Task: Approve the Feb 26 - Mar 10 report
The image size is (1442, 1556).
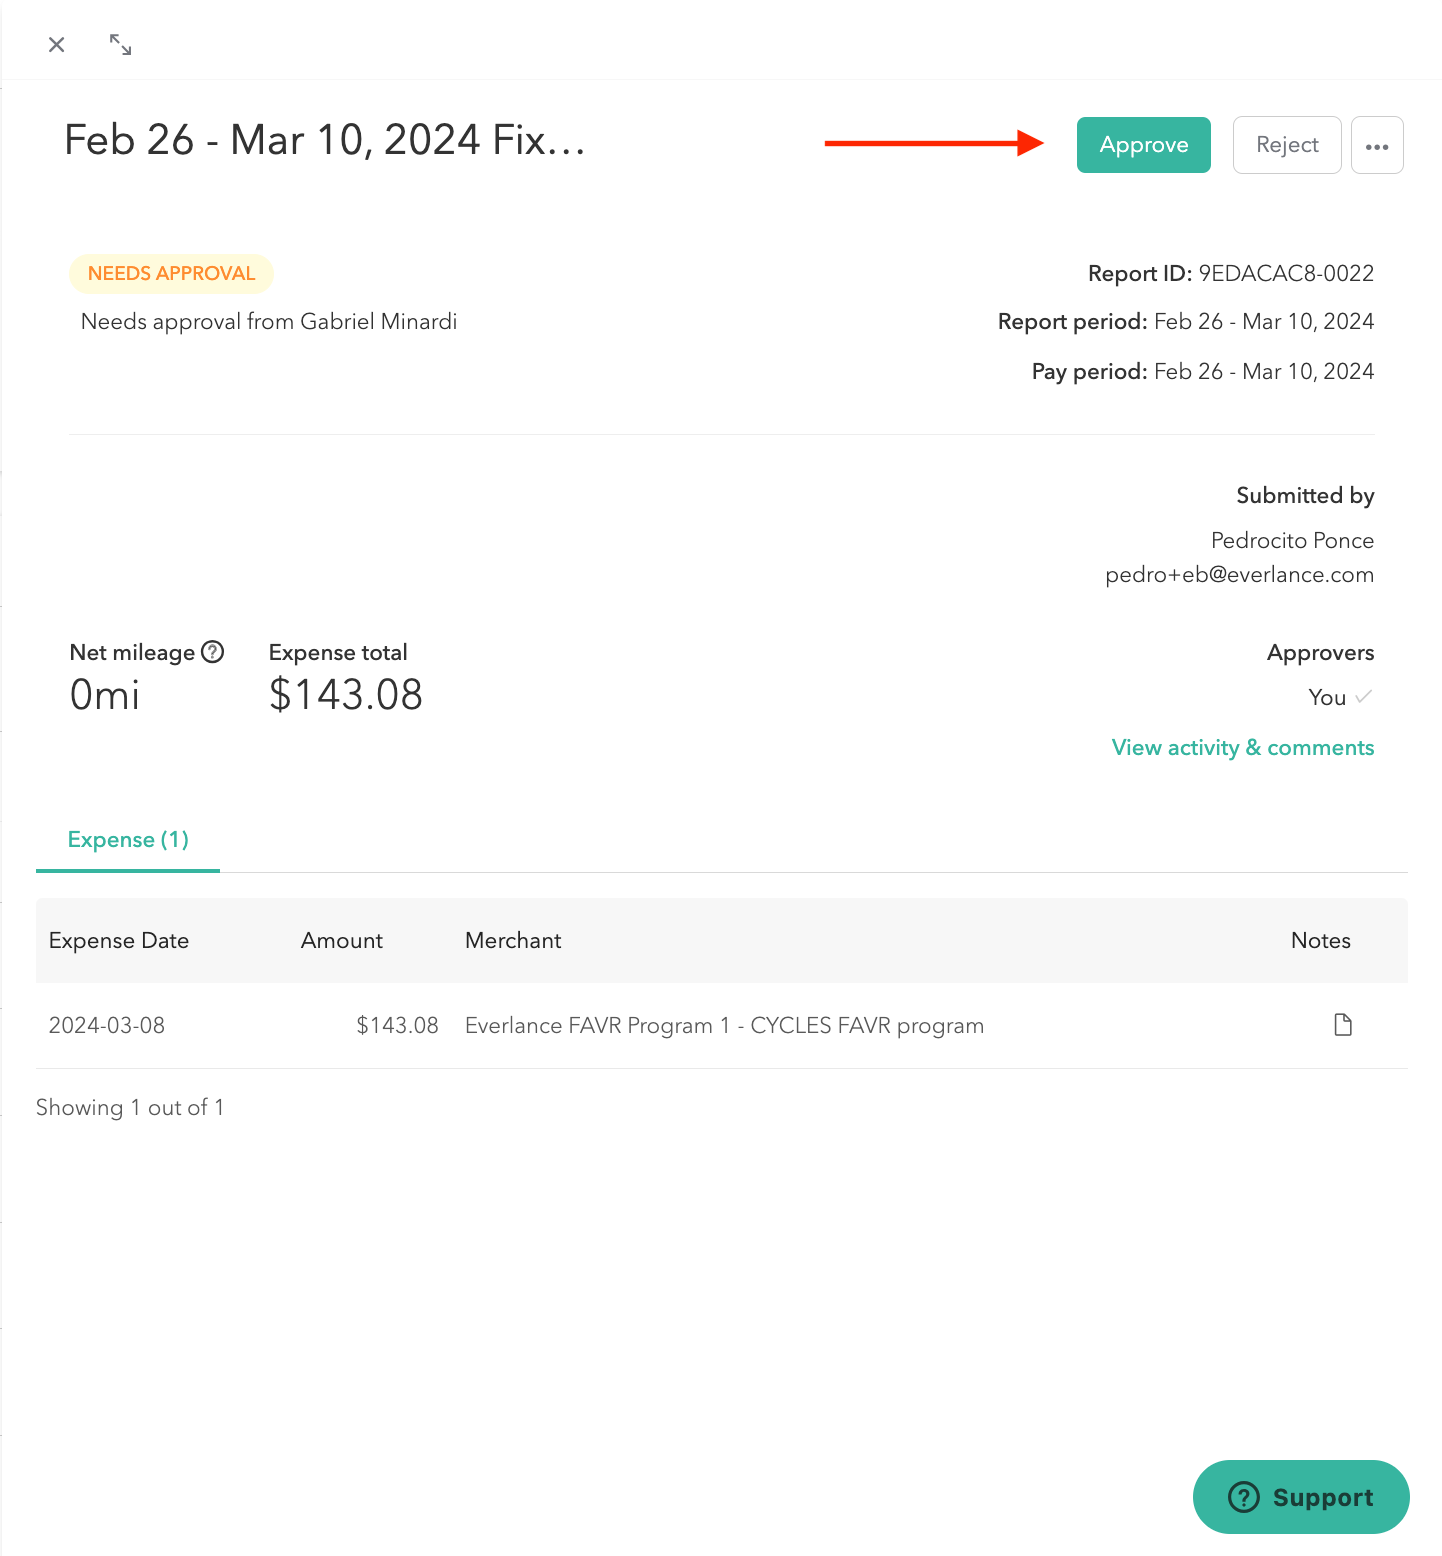Action: (1143, 145)
